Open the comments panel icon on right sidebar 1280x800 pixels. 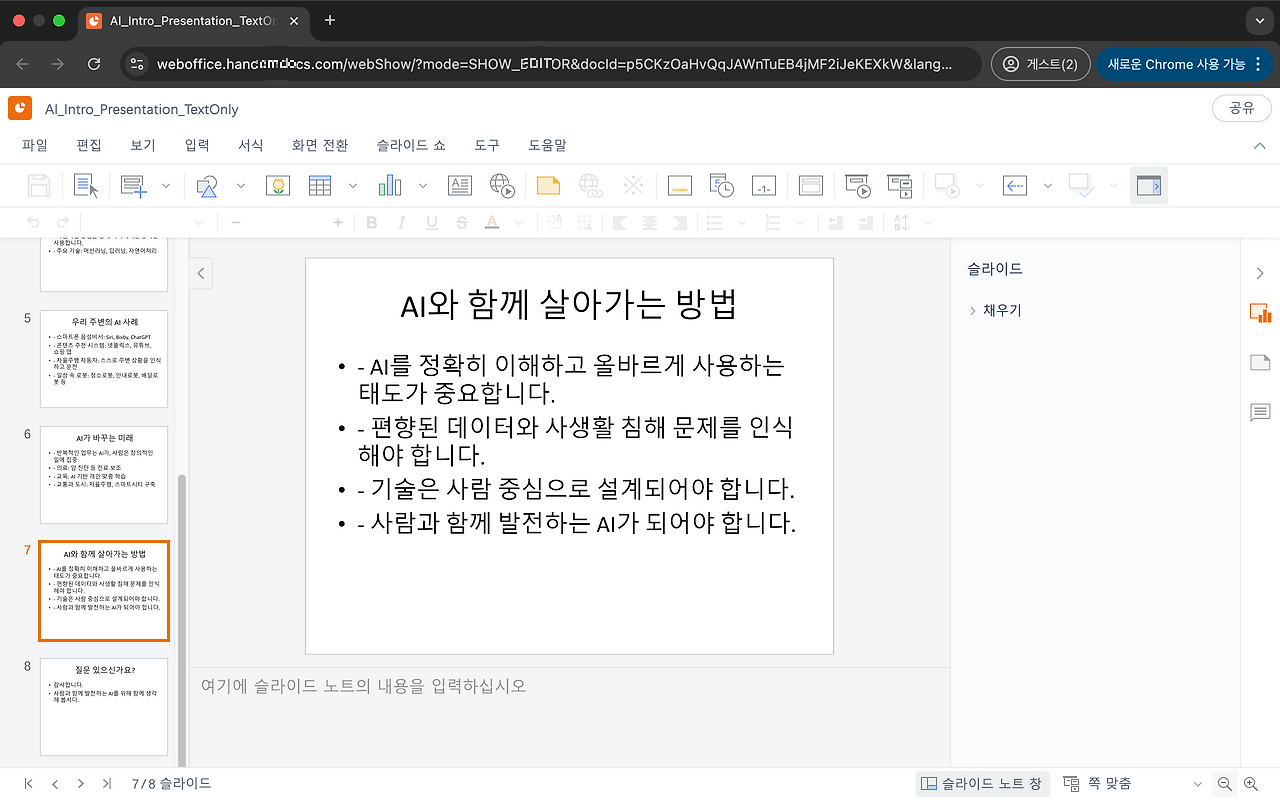coord(1260,412)
